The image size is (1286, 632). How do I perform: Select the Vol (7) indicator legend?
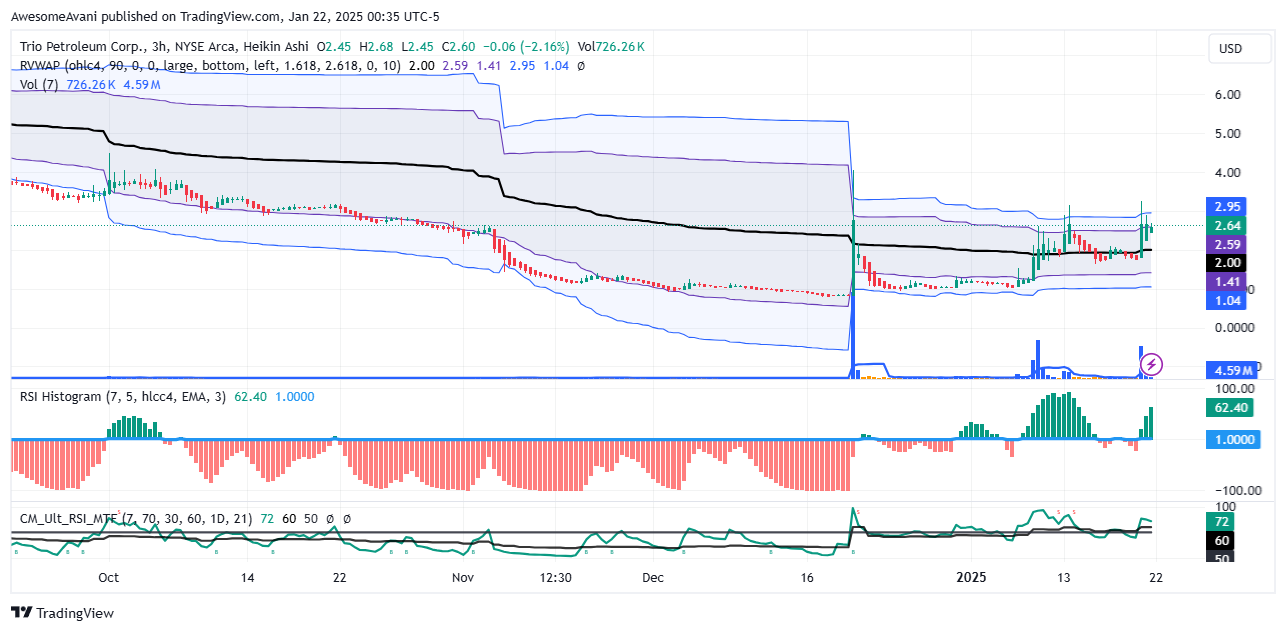click(40, 85)
